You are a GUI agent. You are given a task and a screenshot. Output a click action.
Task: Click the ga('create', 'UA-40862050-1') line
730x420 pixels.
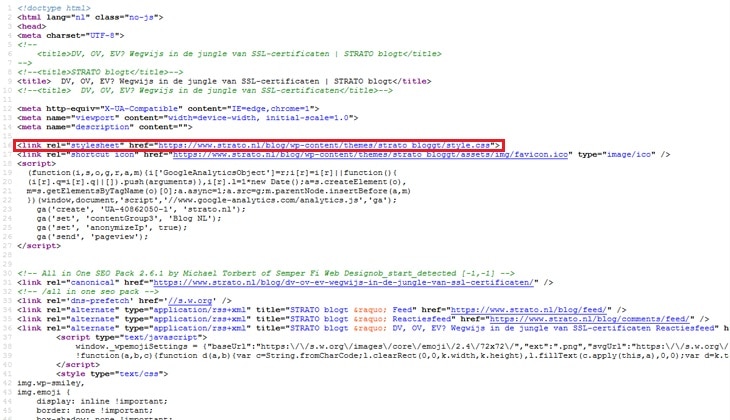[141, 209]
